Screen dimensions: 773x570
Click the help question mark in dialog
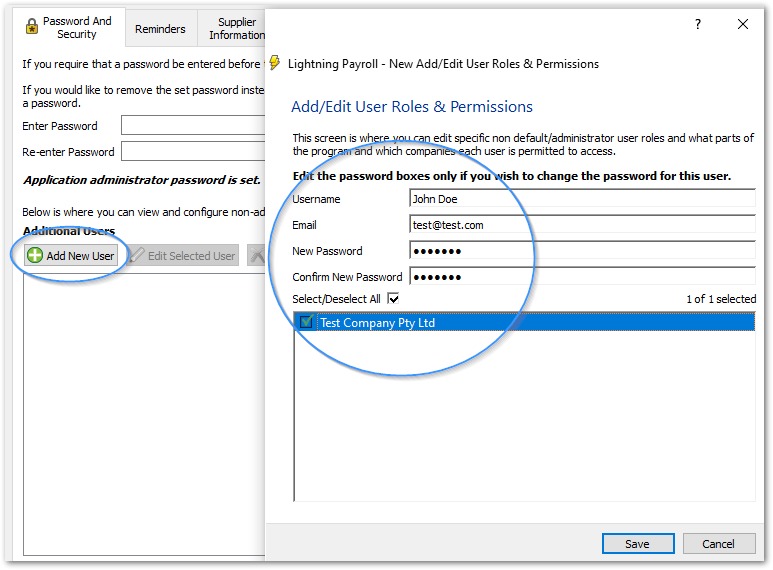tap(698, 24)
